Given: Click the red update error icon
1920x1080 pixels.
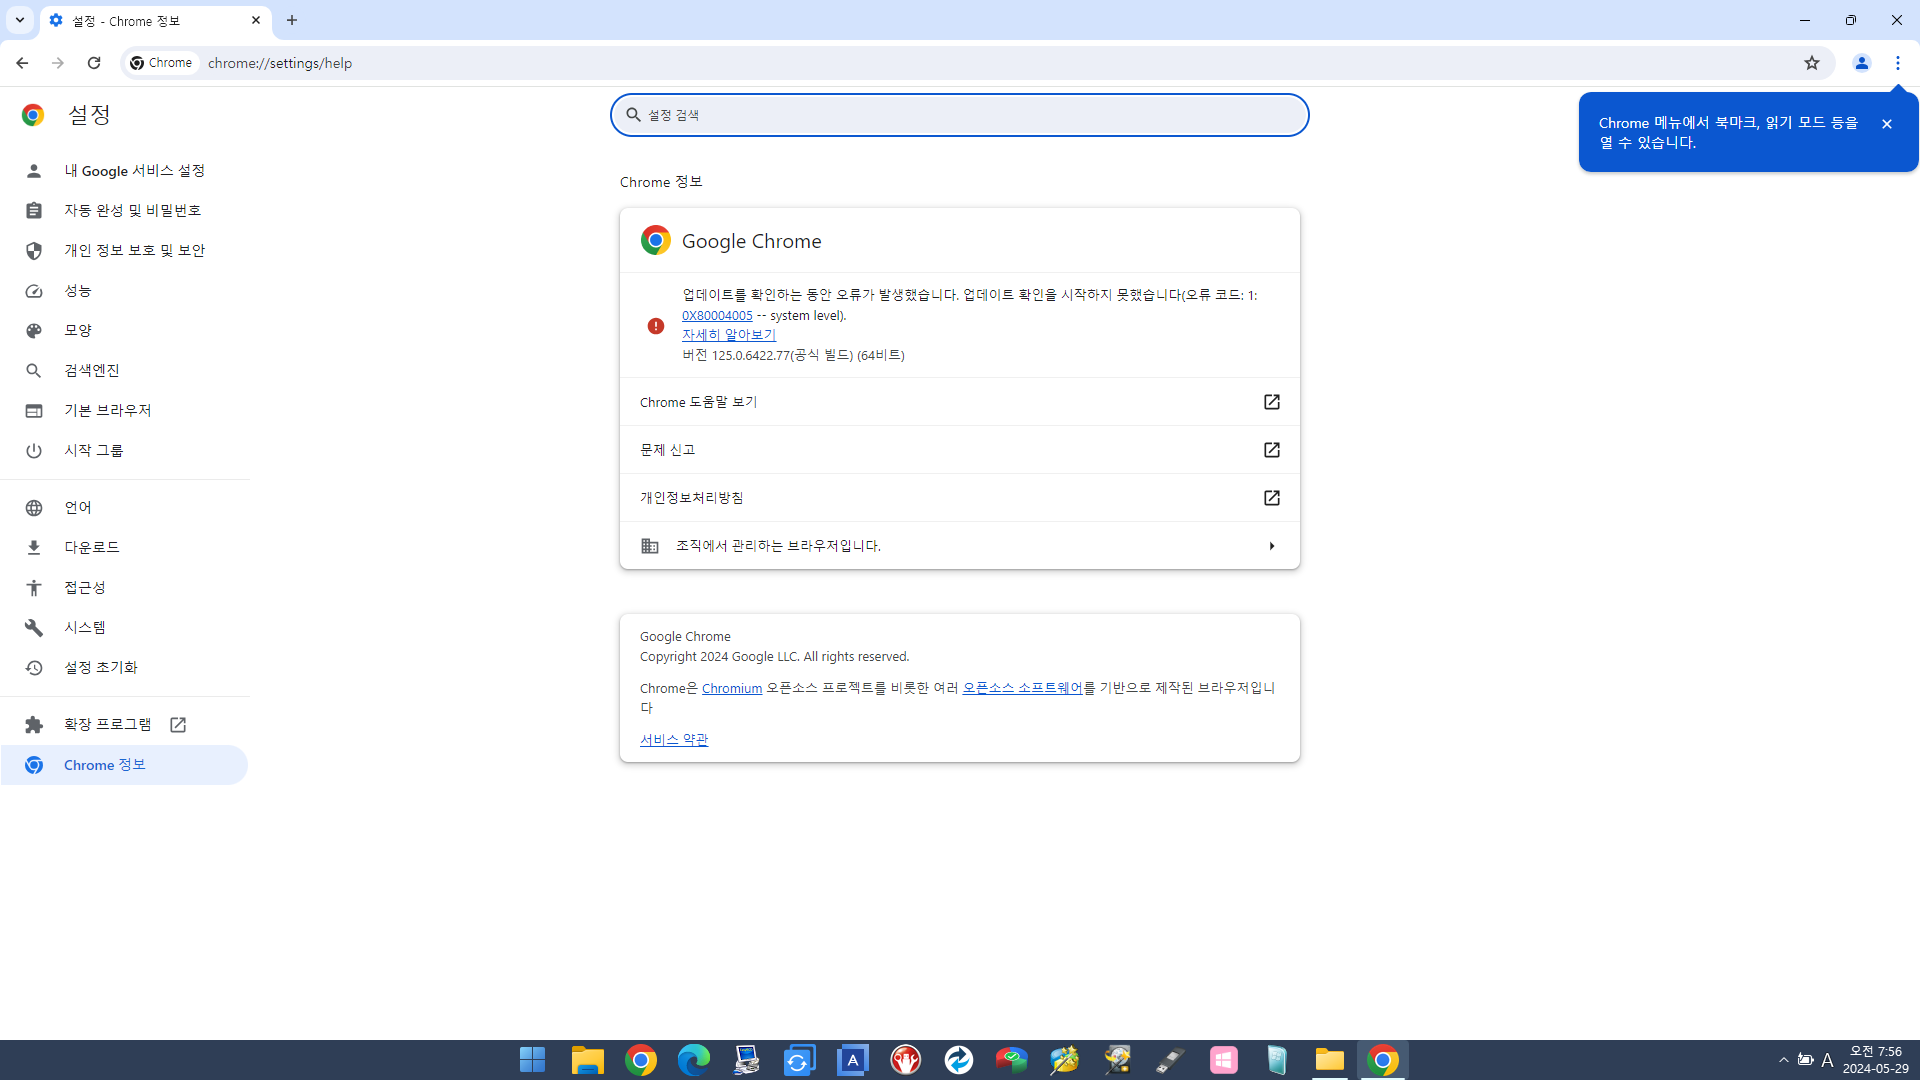Looking at the screenshot, I should click(x=655, y=326).
